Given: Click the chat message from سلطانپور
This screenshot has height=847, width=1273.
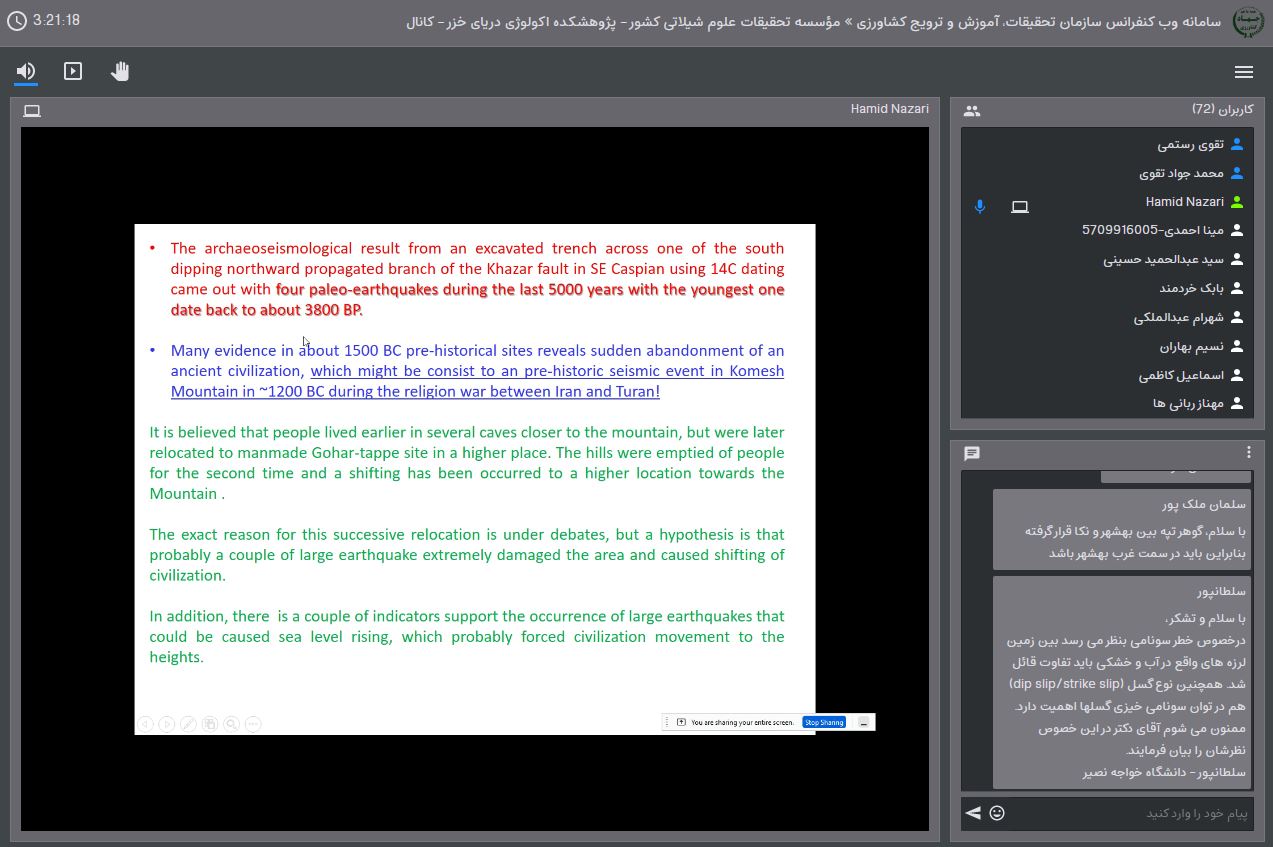Looking at the screenshot, I should pos(1122,682).
